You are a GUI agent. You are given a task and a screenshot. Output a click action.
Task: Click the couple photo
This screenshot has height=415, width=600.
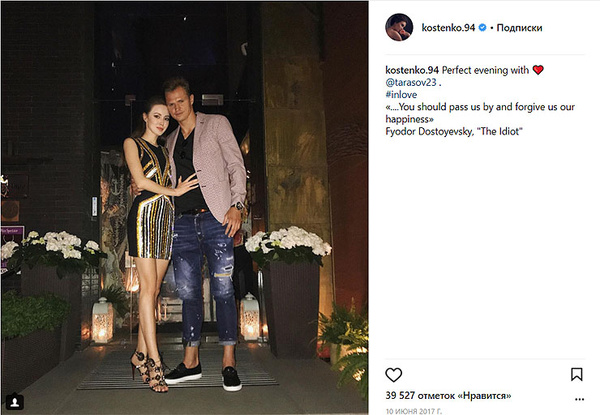pos(184,208)
